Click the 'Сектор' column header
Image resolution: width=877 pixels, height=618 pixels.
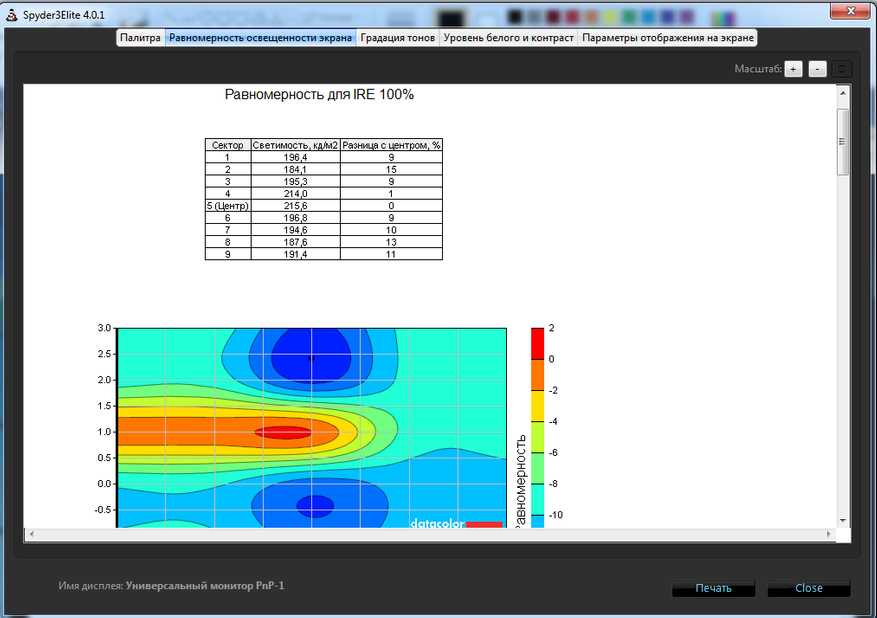[228, 145]
